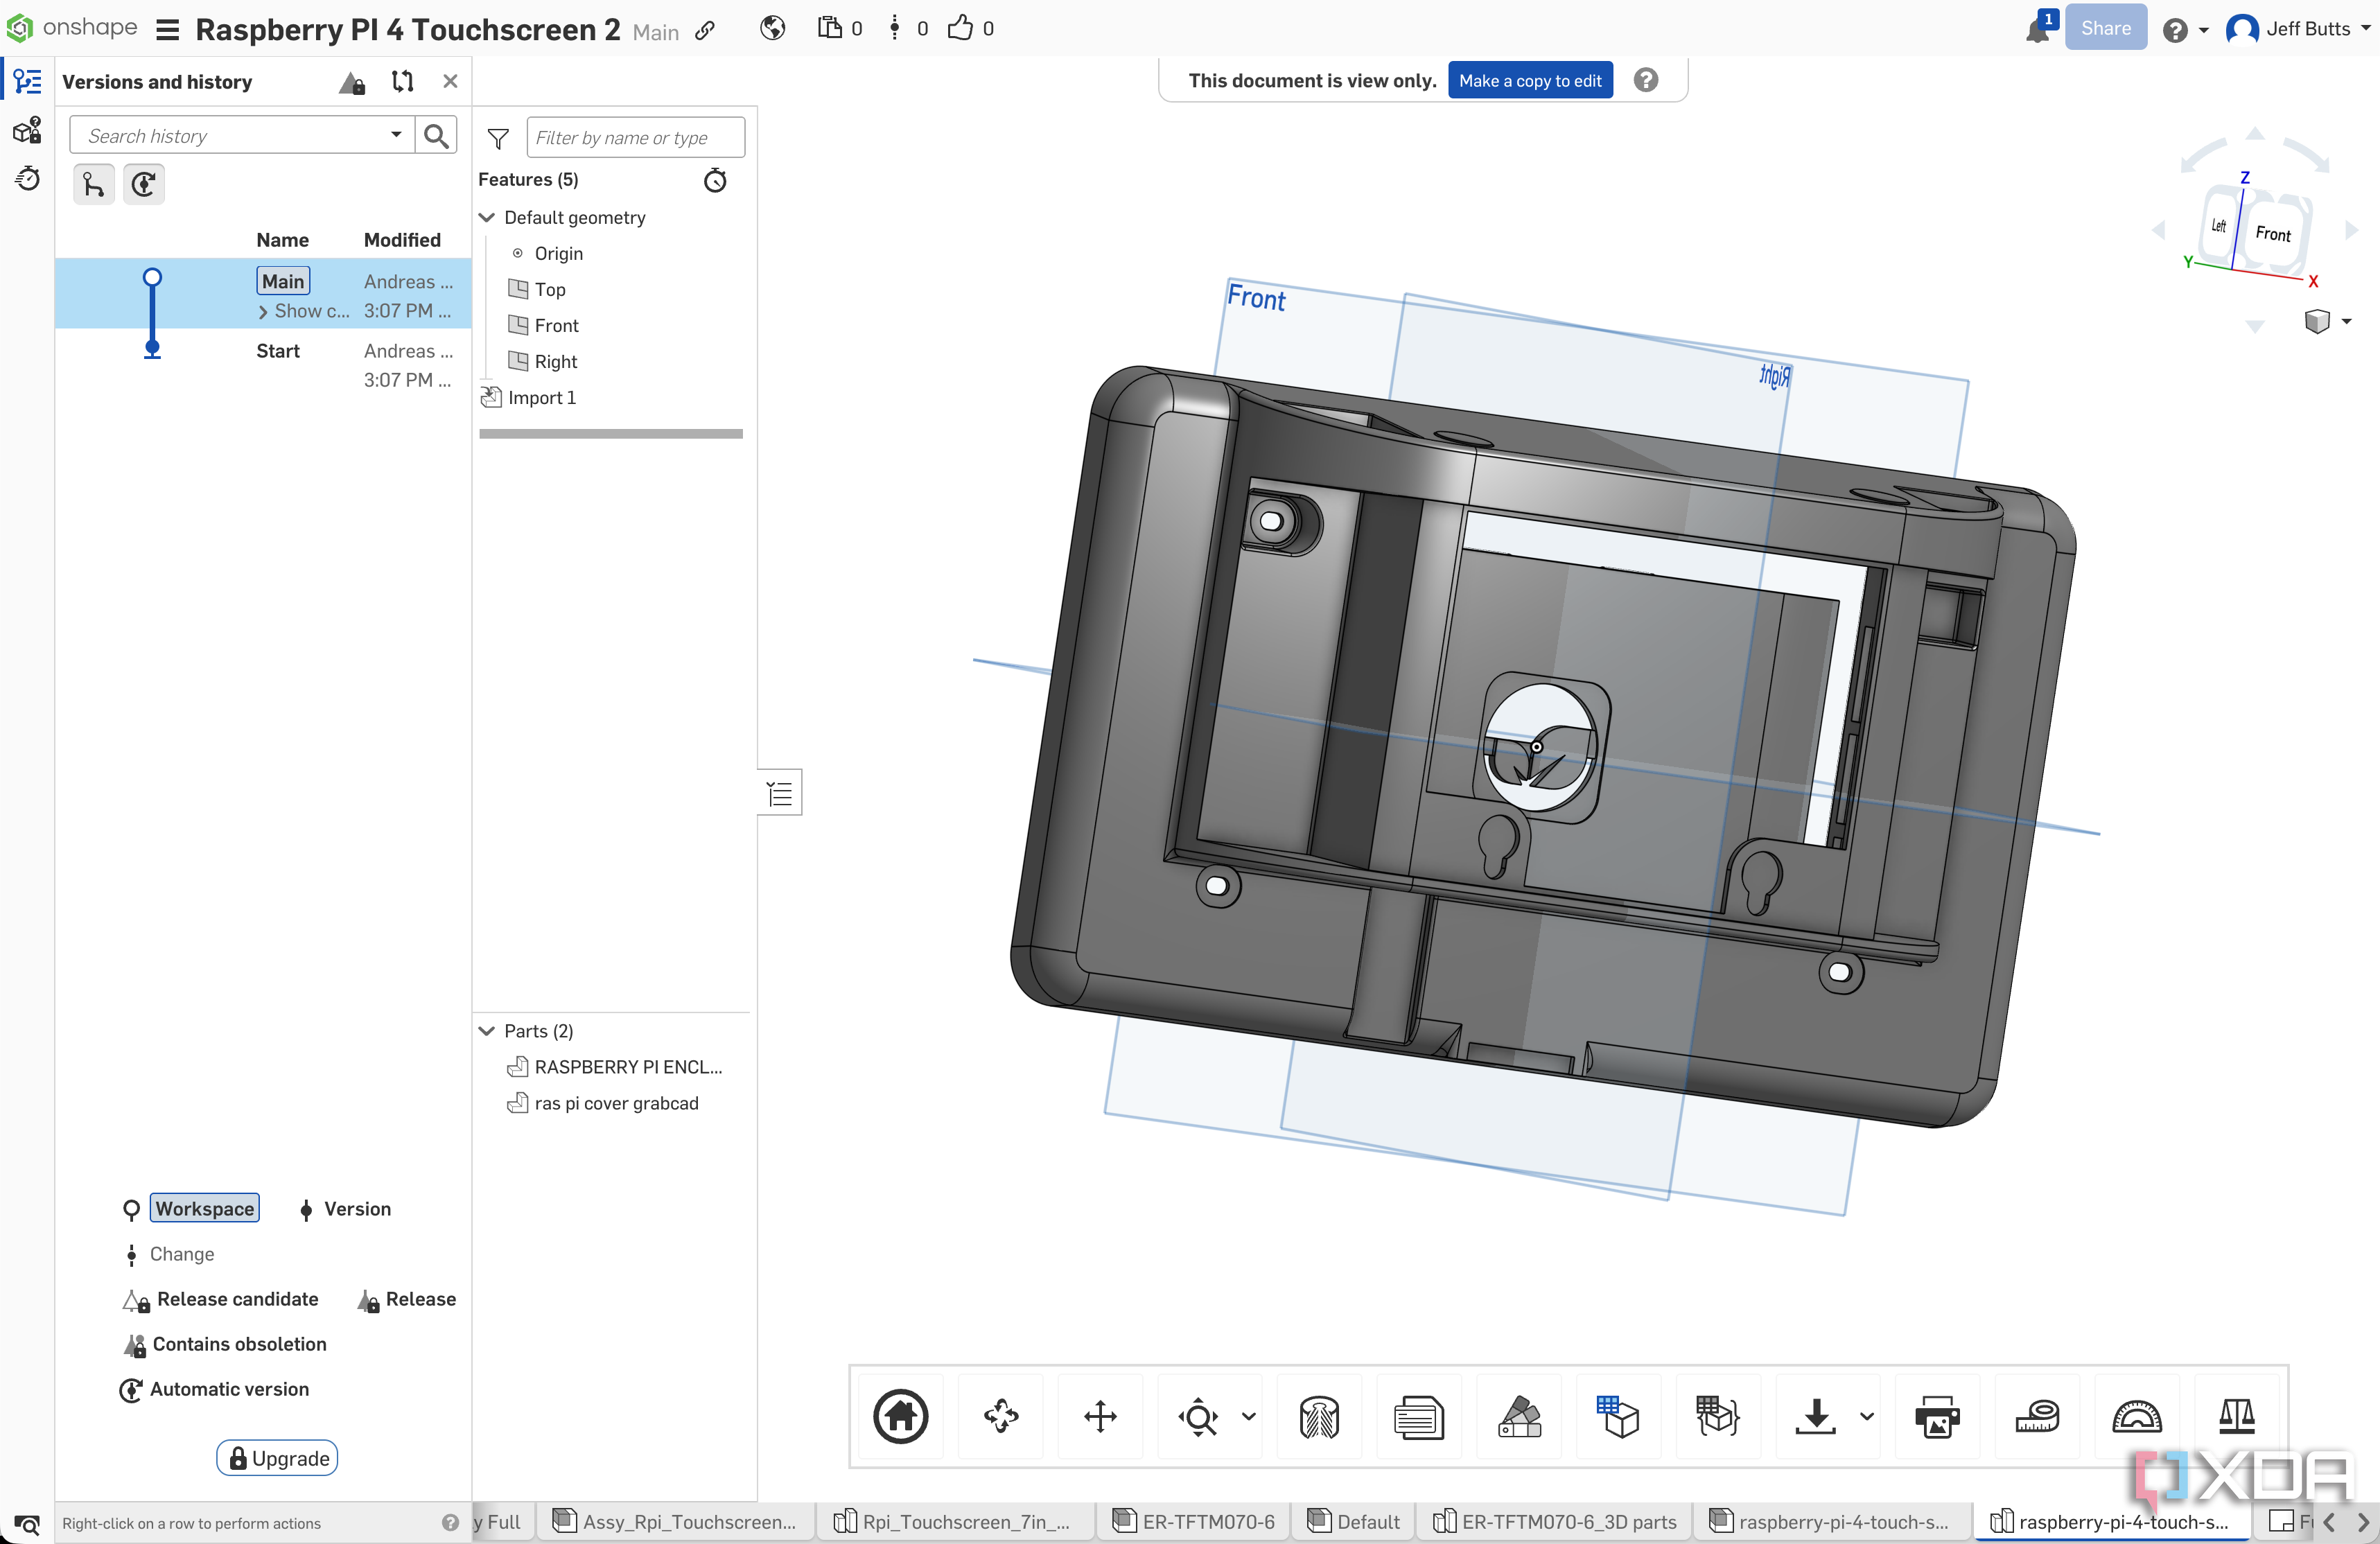Image resolution: width=2380 pixels, height=1544 pixels.
Task: Click the compare versions arrows icon
Action: (x=402, y=82)
